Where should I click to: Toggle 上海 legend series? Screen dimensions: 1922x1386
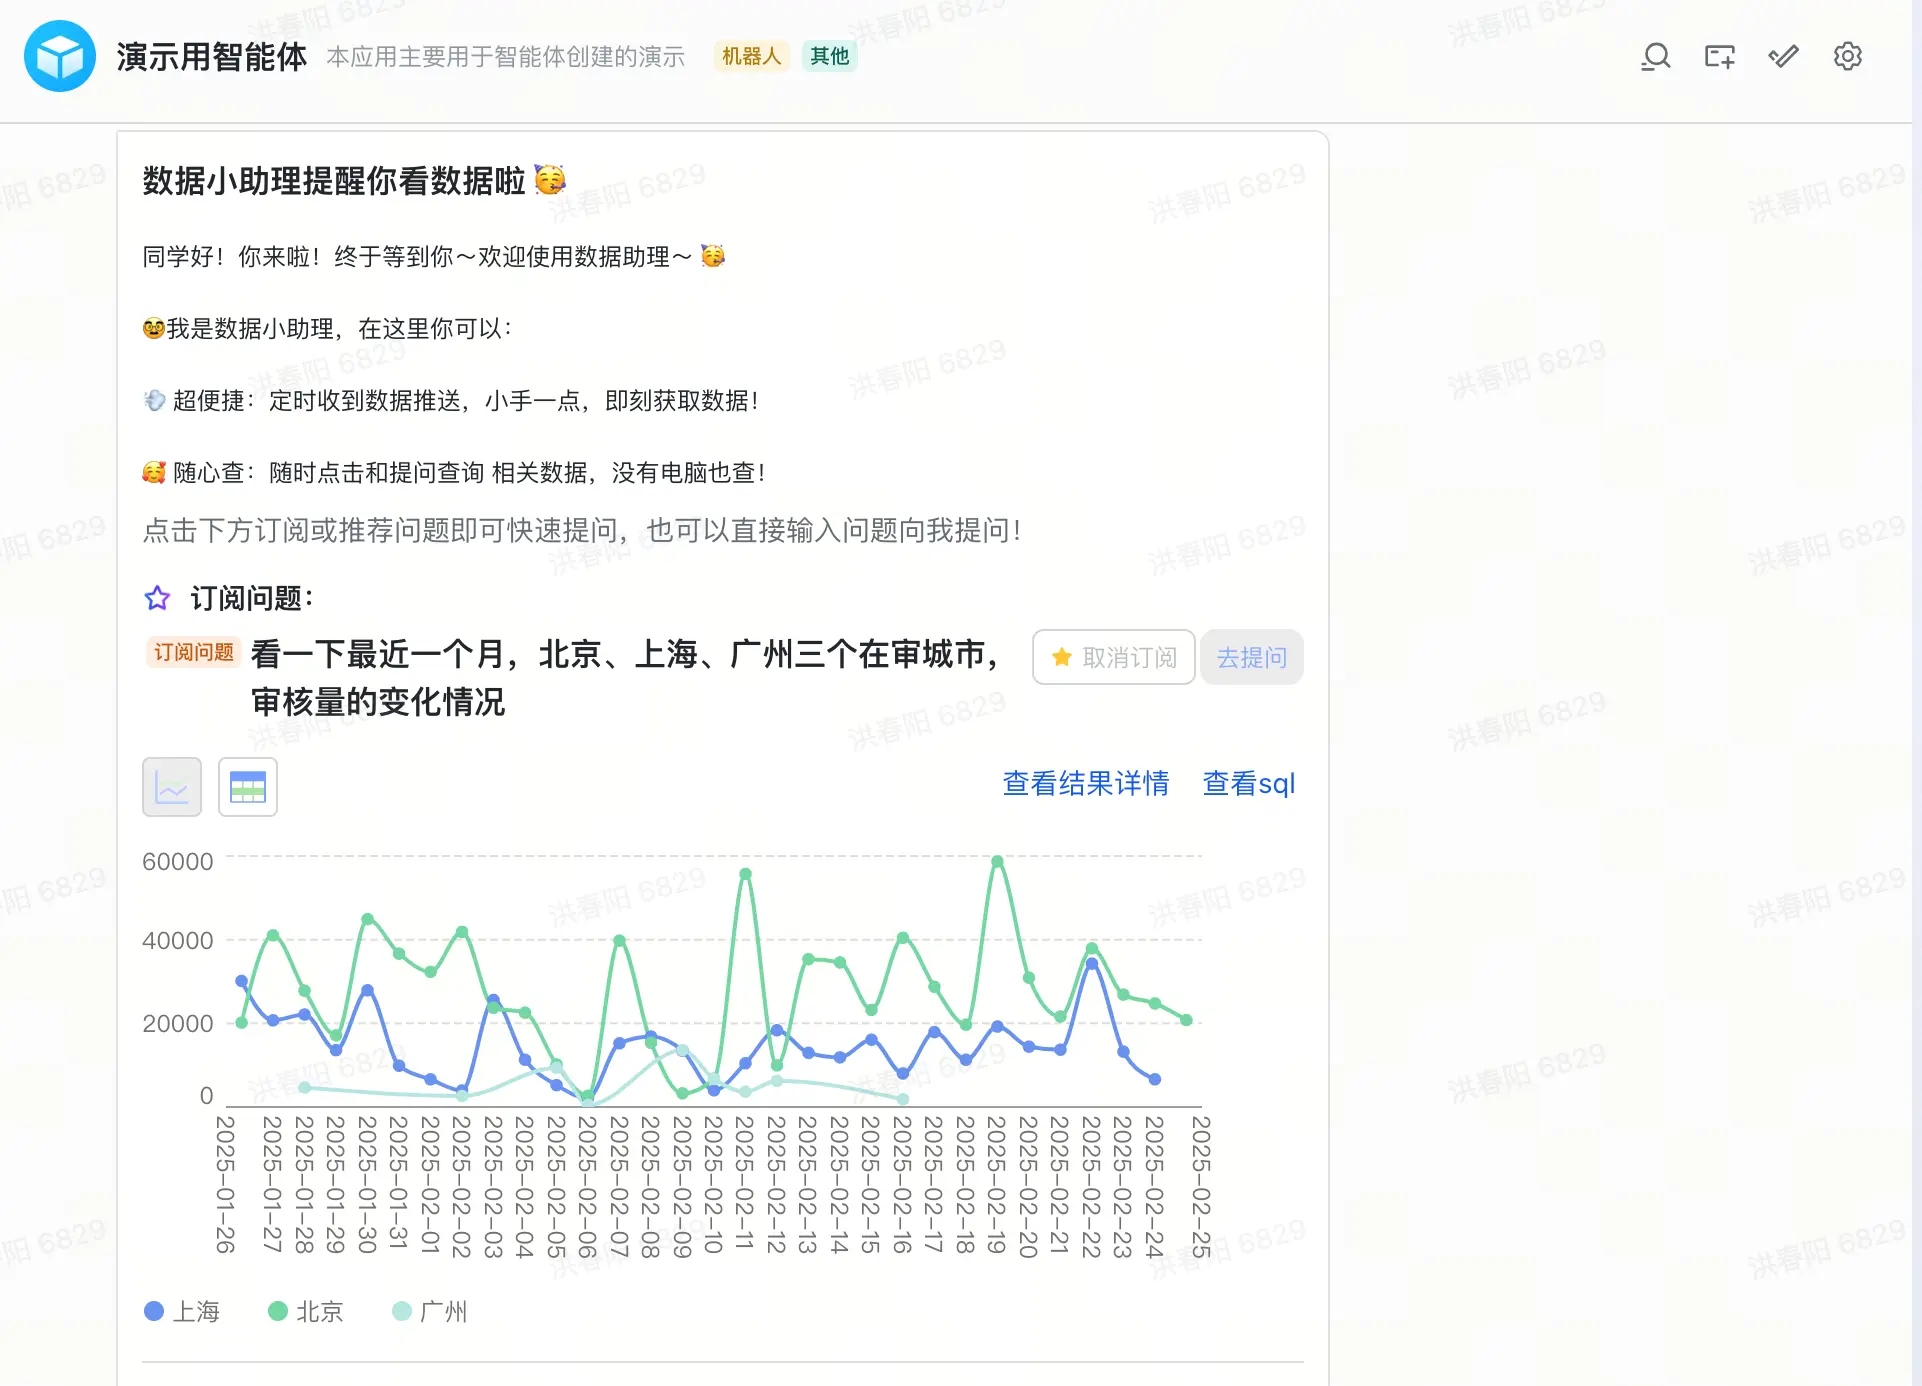[x=182, y=1311]
